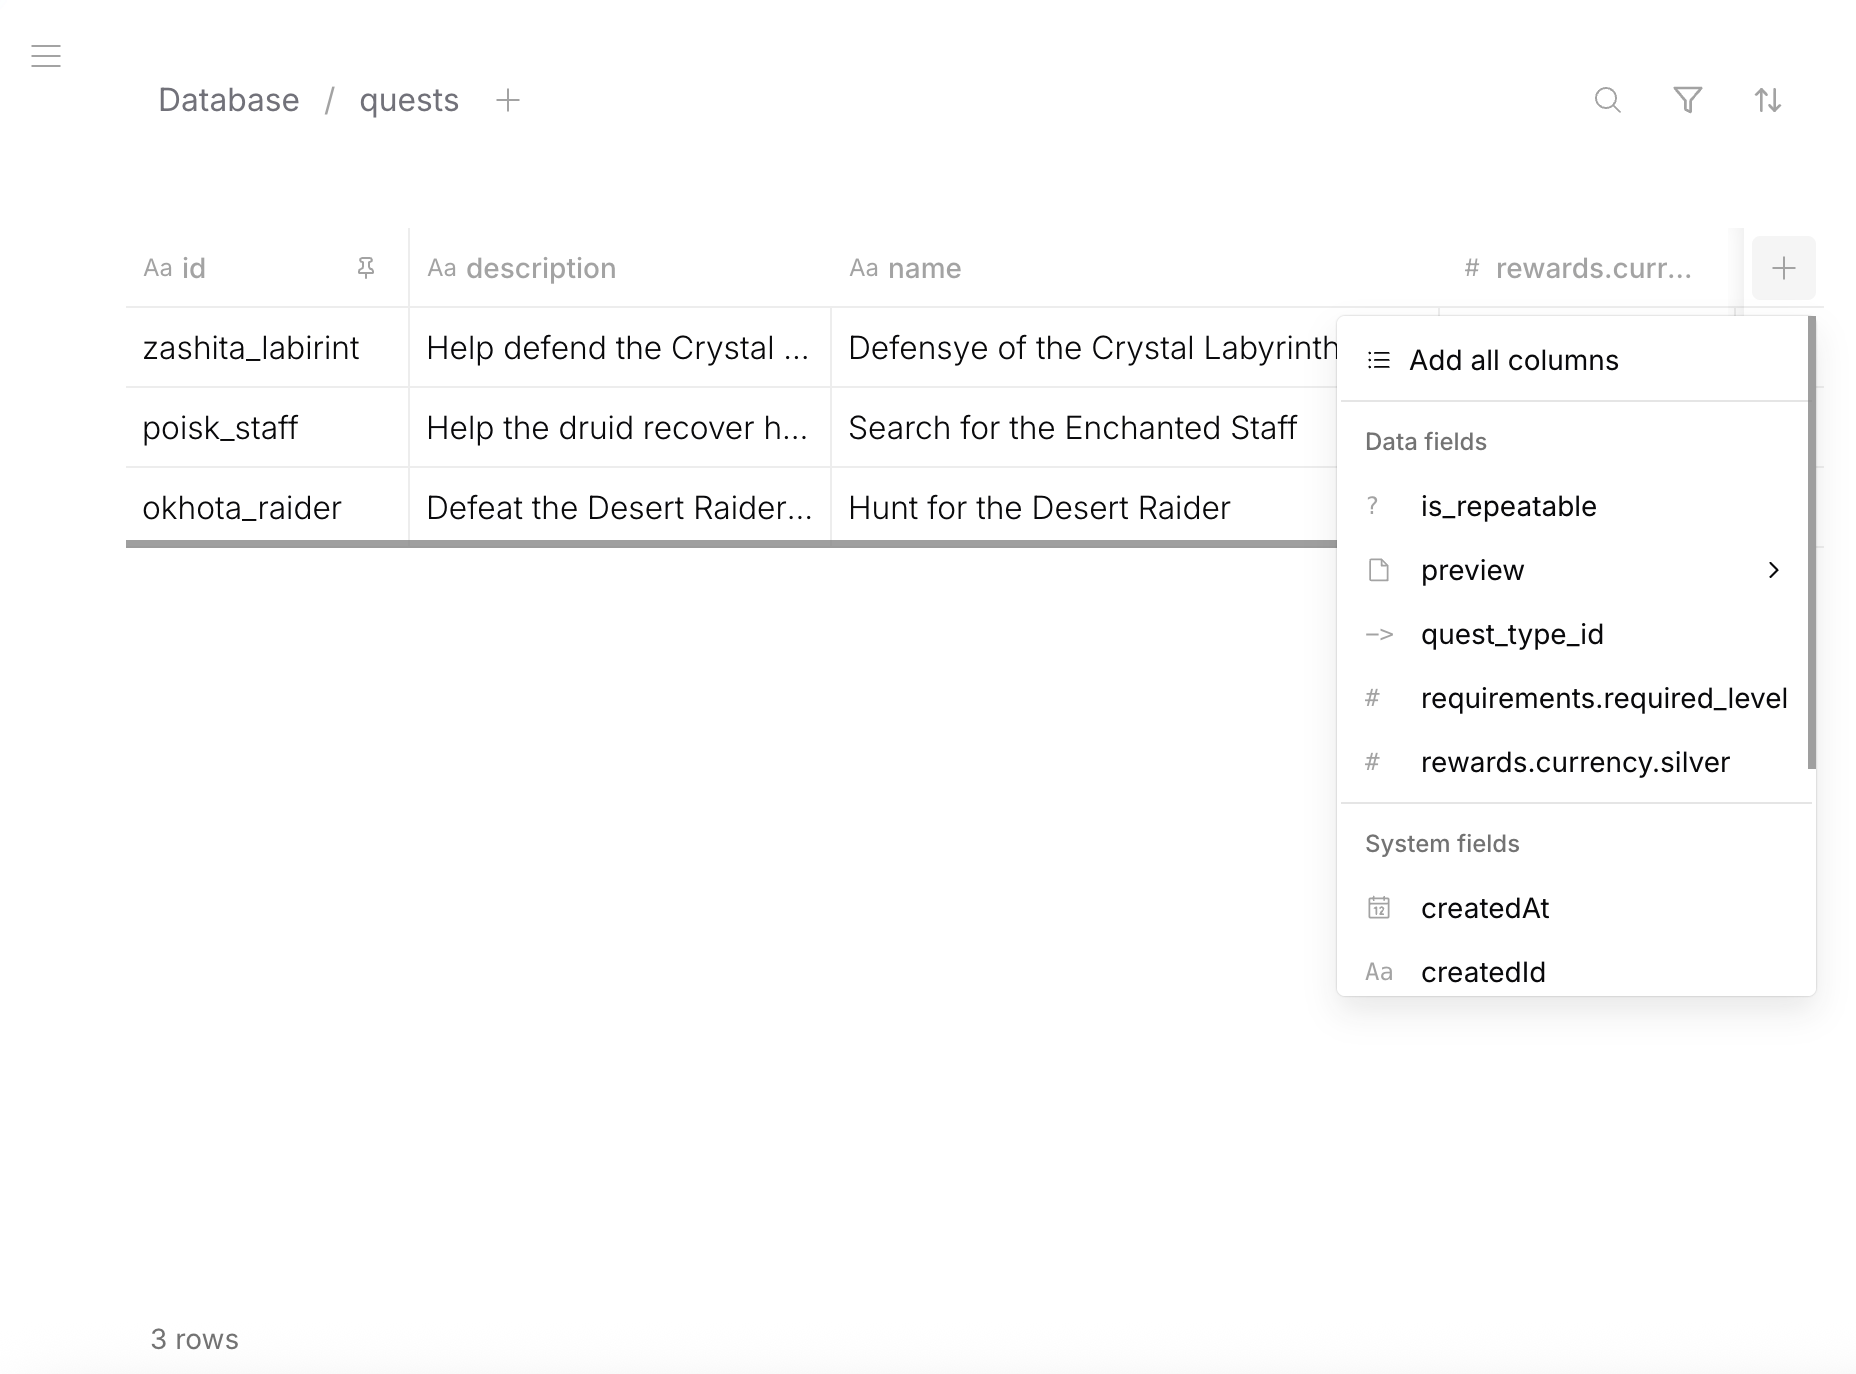
Task: Open the search icon in the toolbar
Action: click(x=1607, y=100)
